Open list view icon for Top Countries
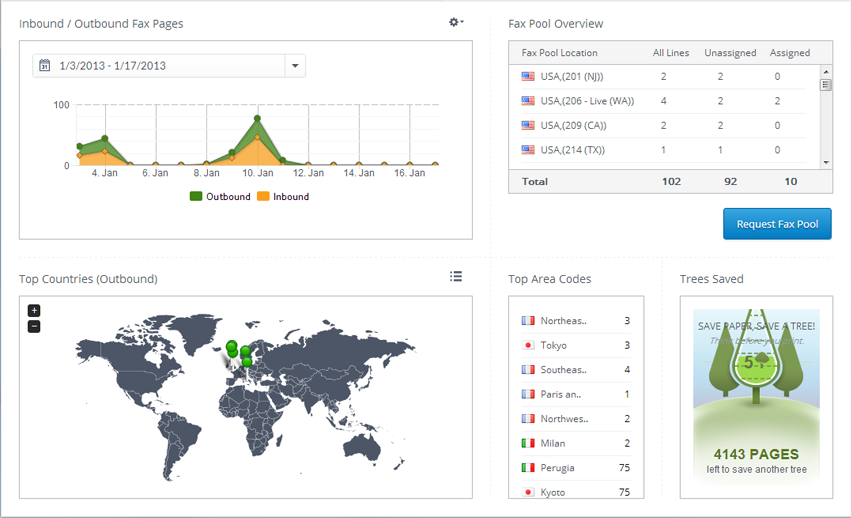Screen dimensions: 851x518 point(456,276)
